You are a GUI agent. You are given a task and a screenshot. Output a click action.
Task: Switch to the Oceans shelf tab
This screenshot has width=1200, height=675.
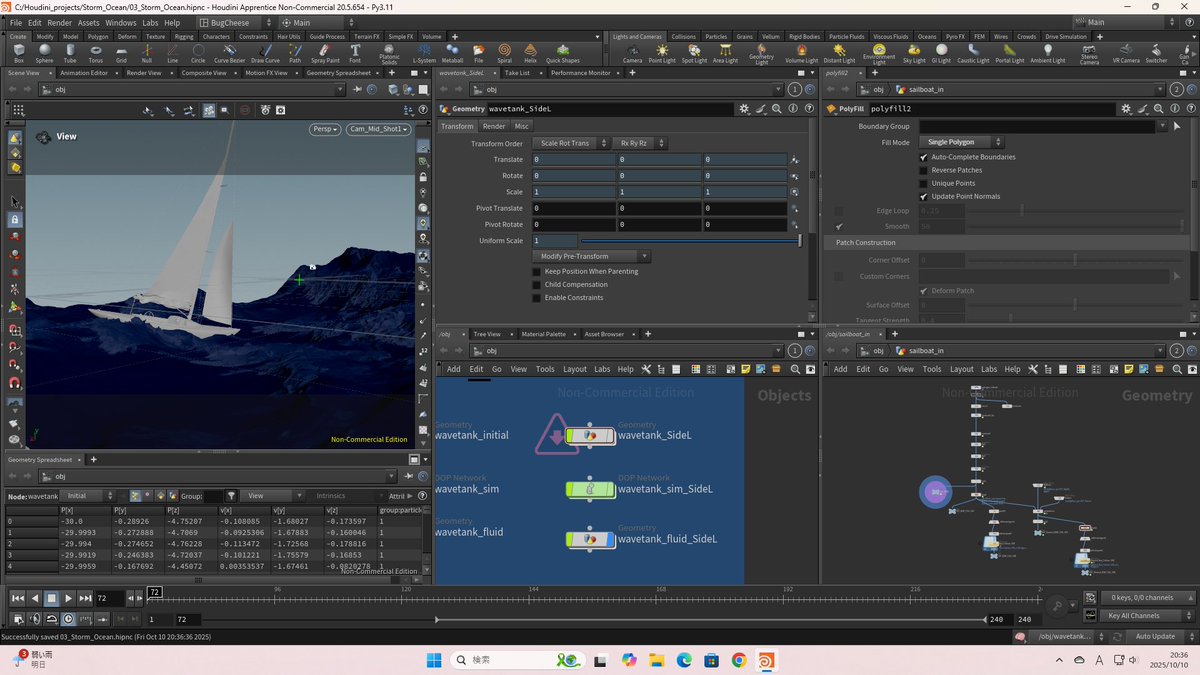pyautogui.click(x=927, y=37)
